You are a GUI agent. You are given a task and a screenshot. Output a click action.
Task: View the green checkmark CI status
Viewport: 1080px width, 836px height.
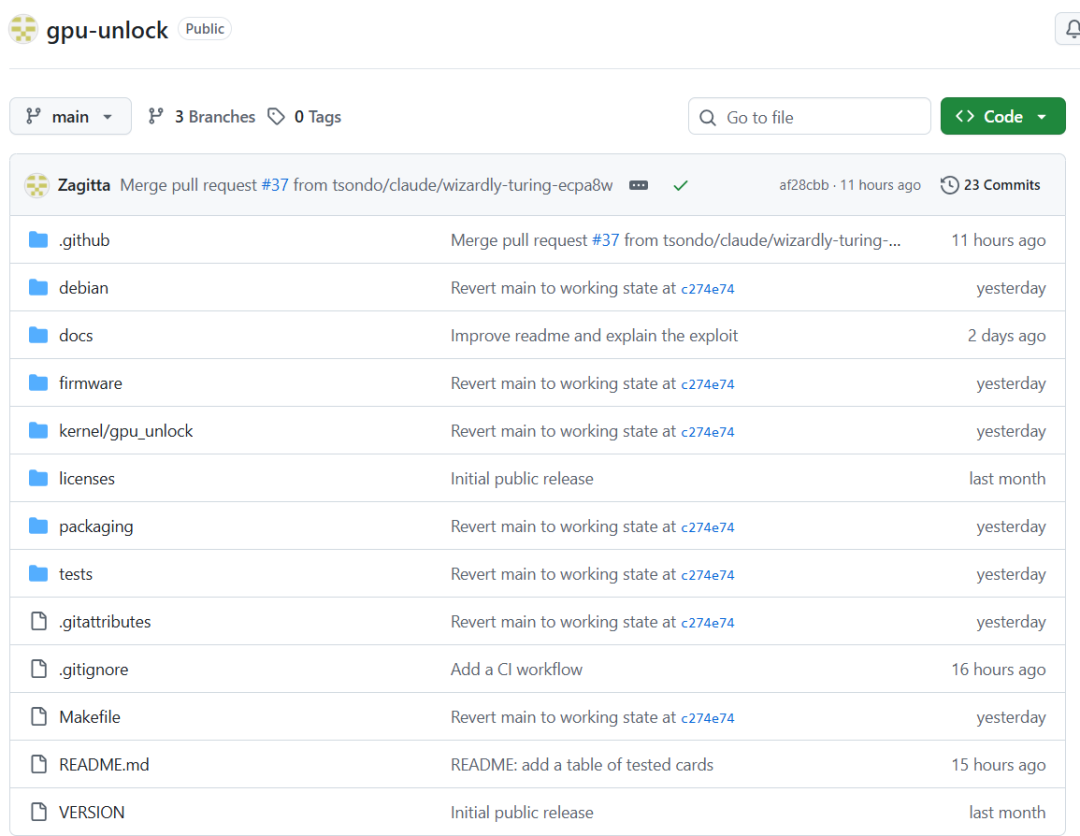(681, 185)
